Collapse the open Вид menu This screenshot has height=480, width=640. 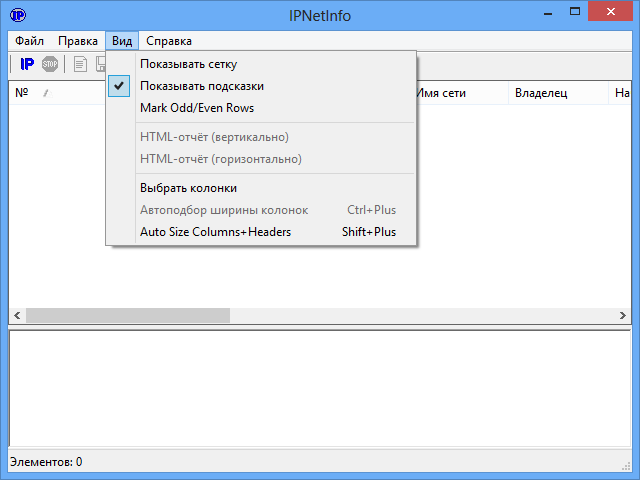pos(122,41)
